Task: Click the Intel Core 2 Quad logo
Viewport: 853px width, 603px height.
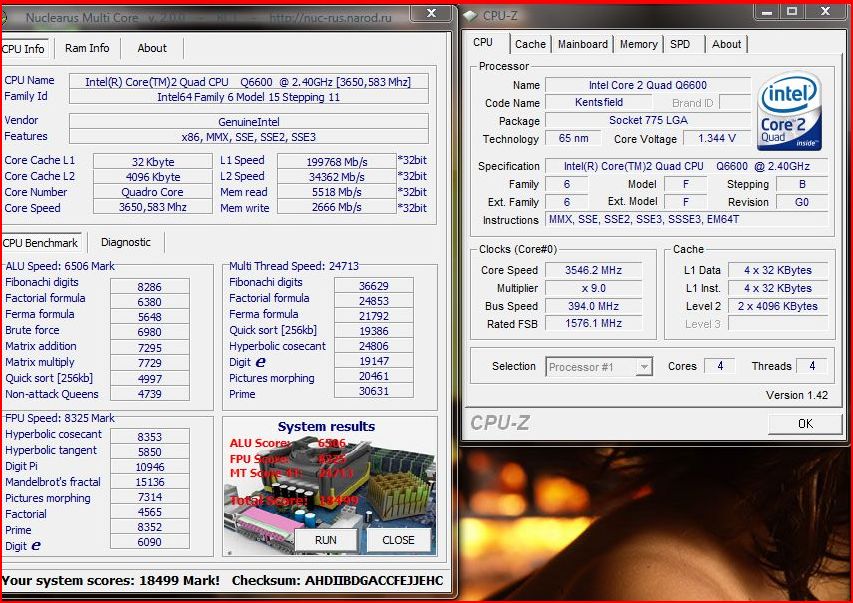Action: (x=789, y=111)
